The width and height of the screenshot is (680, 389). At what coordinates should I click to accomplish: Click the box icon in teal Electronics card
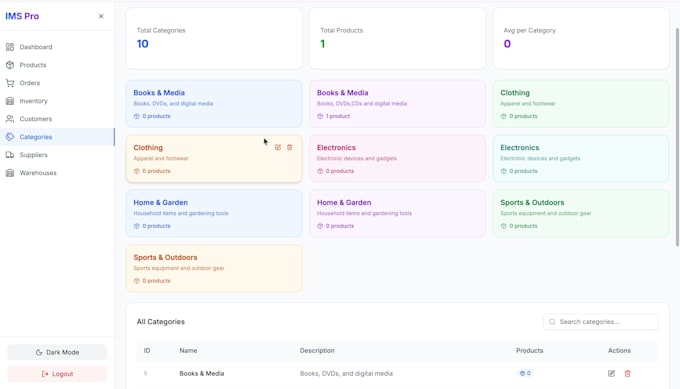coord(503,171)
